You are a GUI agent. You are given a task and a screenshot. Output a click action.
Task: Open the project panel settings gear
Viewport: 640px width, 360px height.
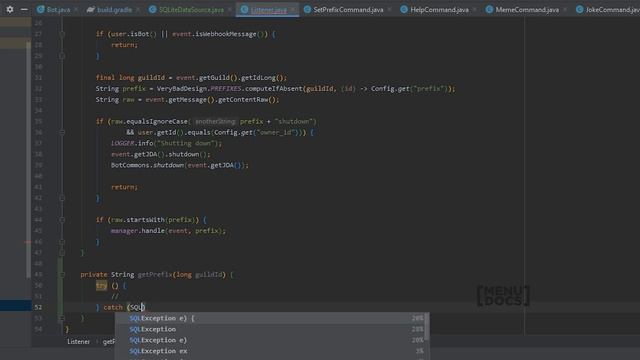point(10,9)
